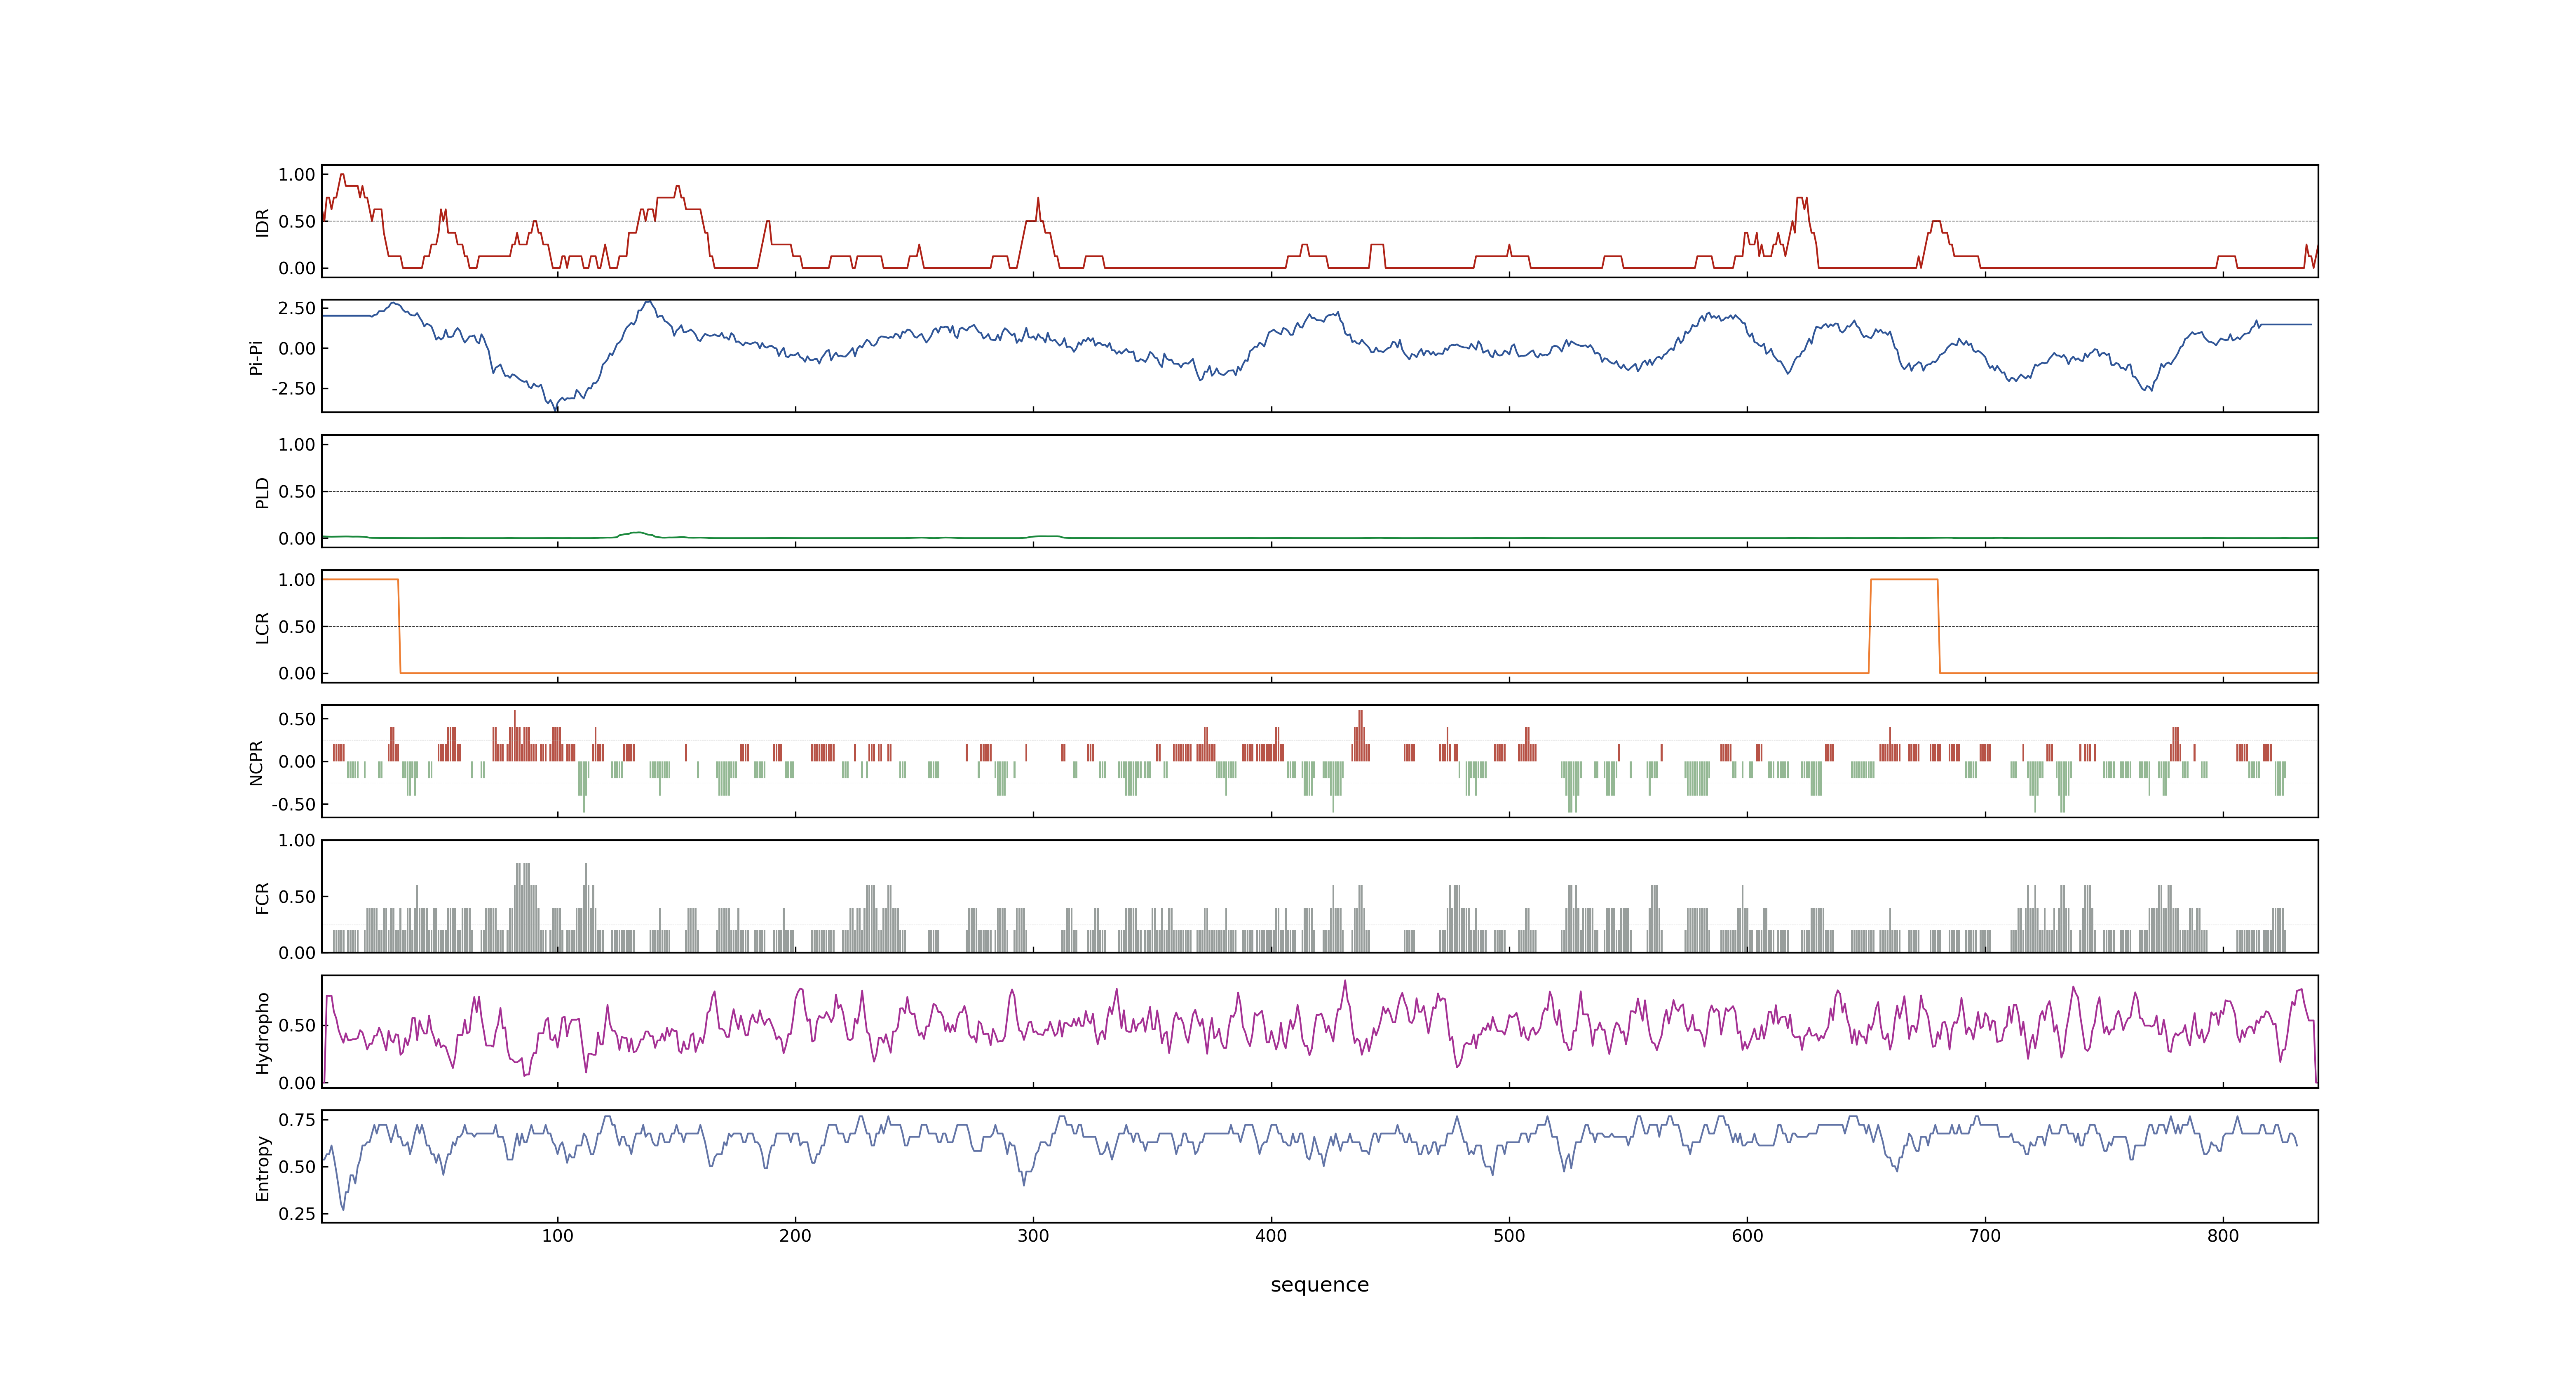Click the -0.50 tick of the NCPR panel
This screenshot has height=1374, width=2576.
[x=294, y=805]
